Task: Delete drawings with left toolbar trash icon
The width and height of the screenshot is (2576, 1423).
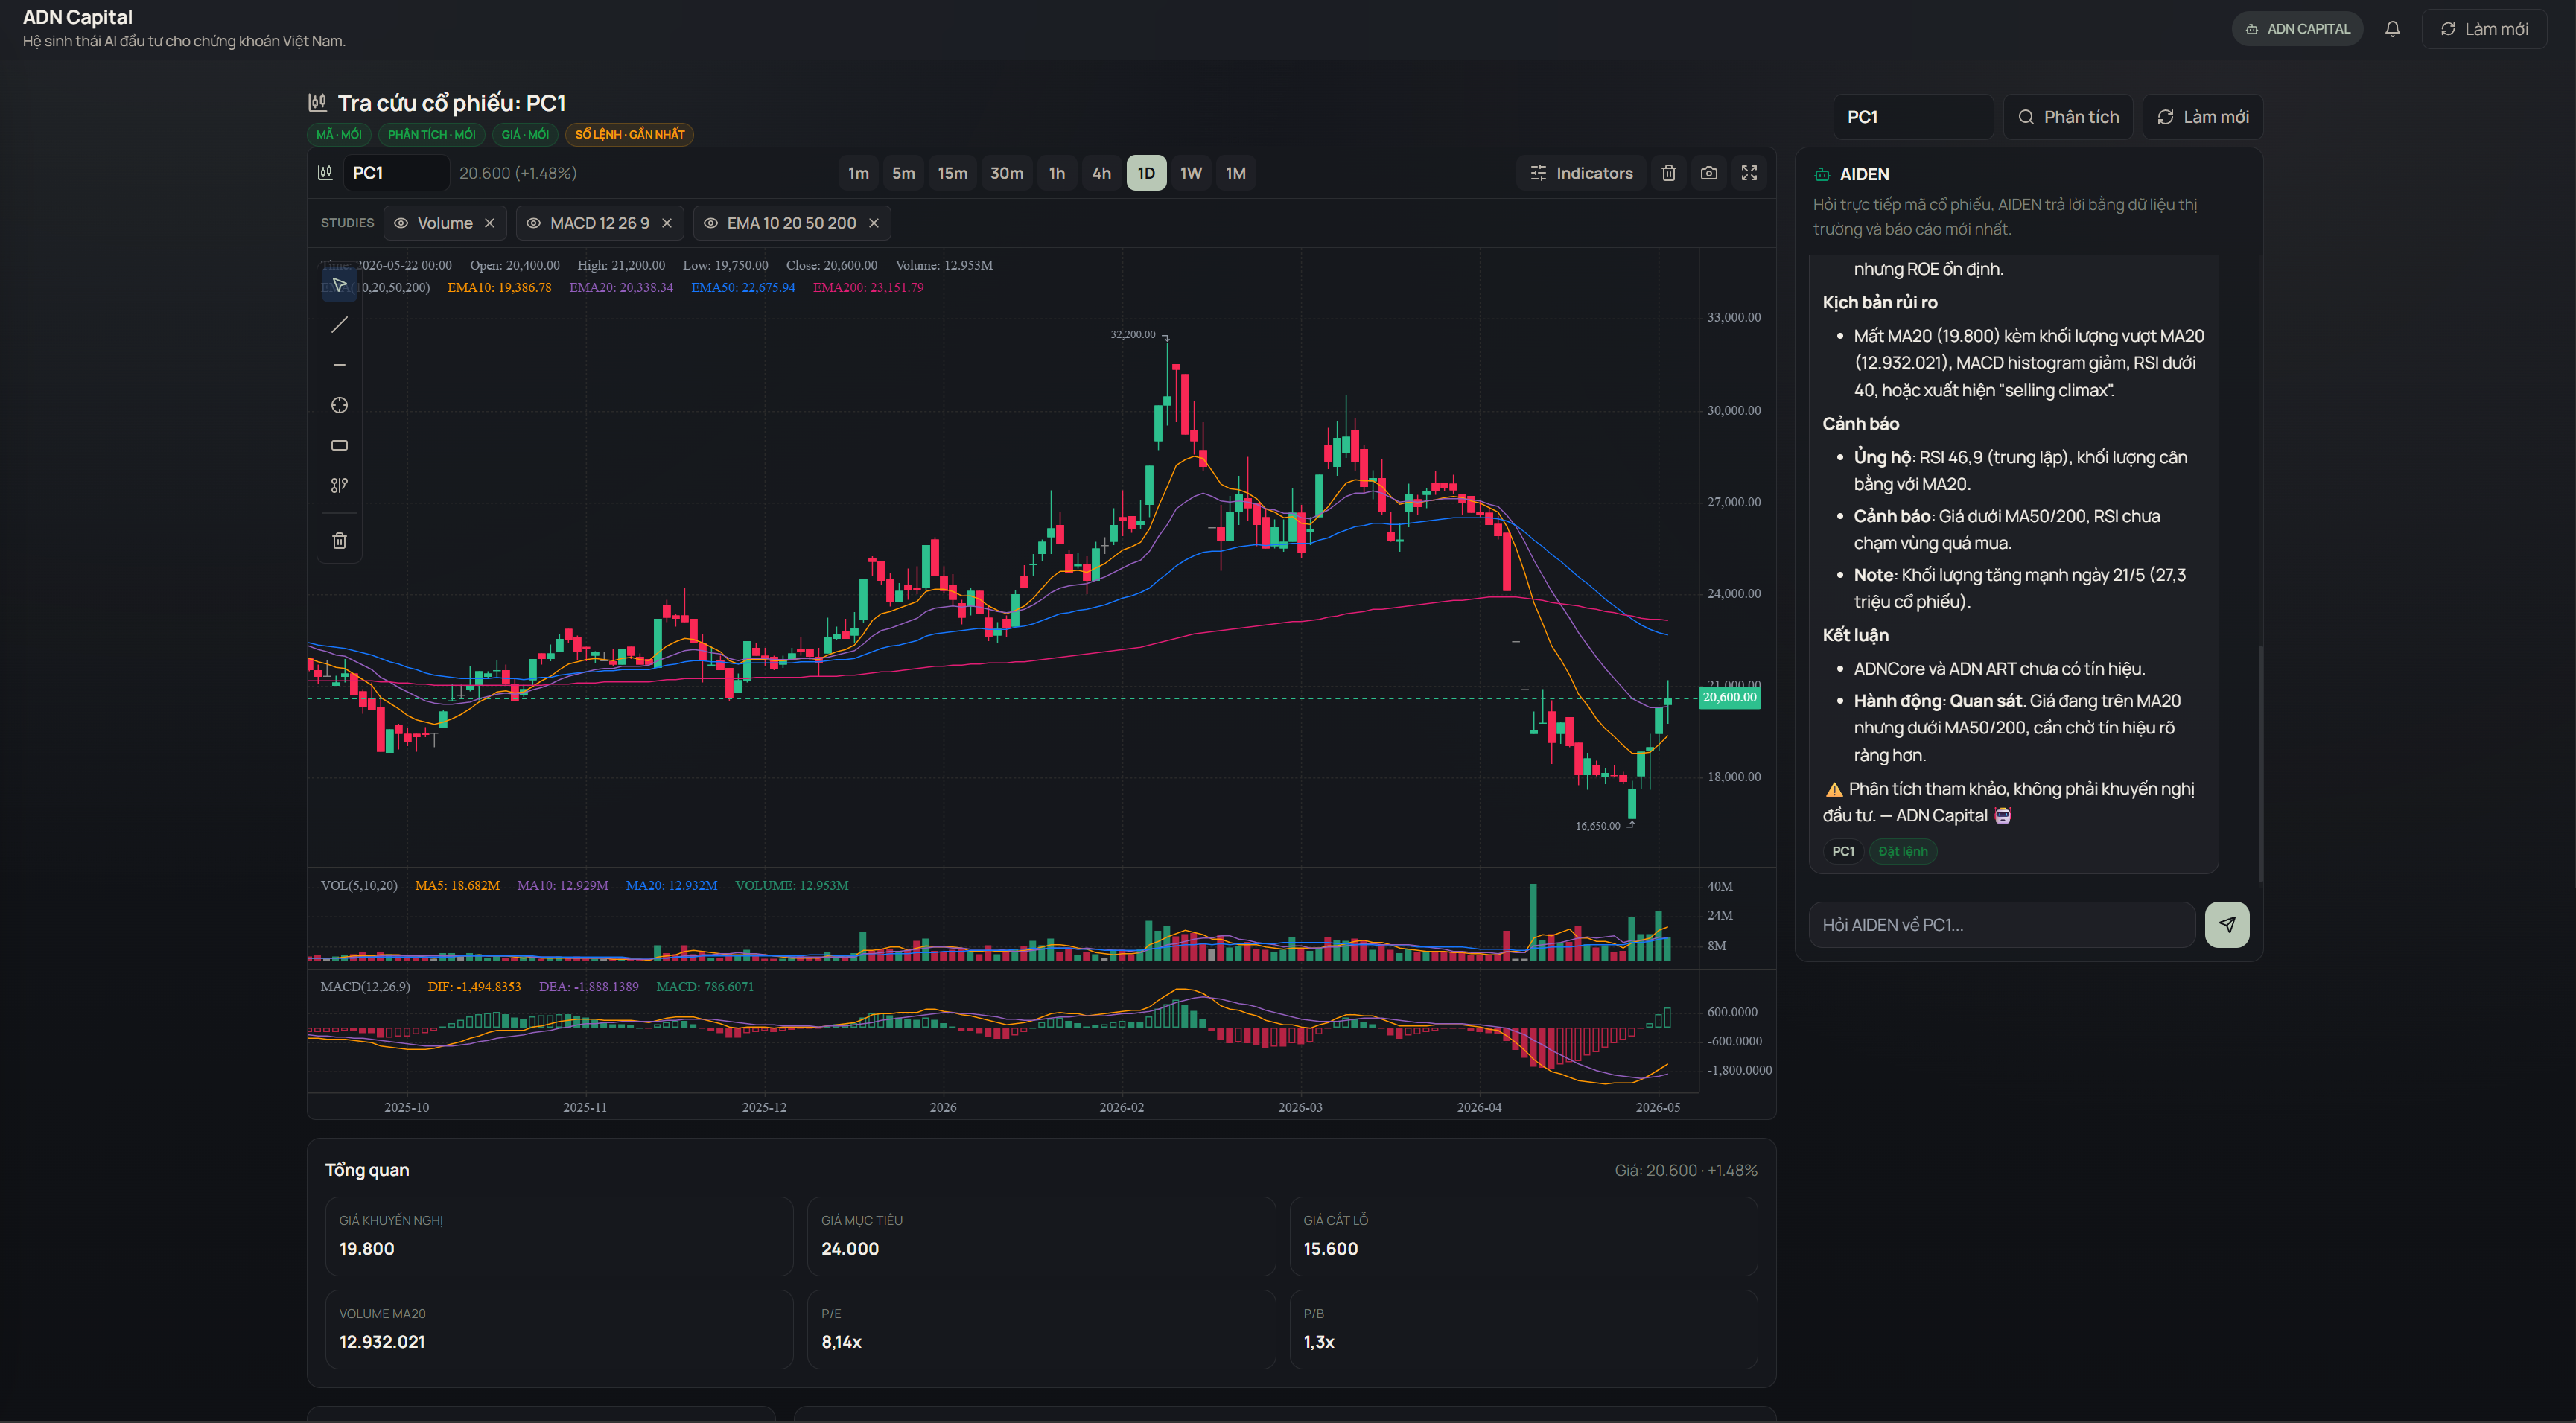Action: [x=339, y=541]
